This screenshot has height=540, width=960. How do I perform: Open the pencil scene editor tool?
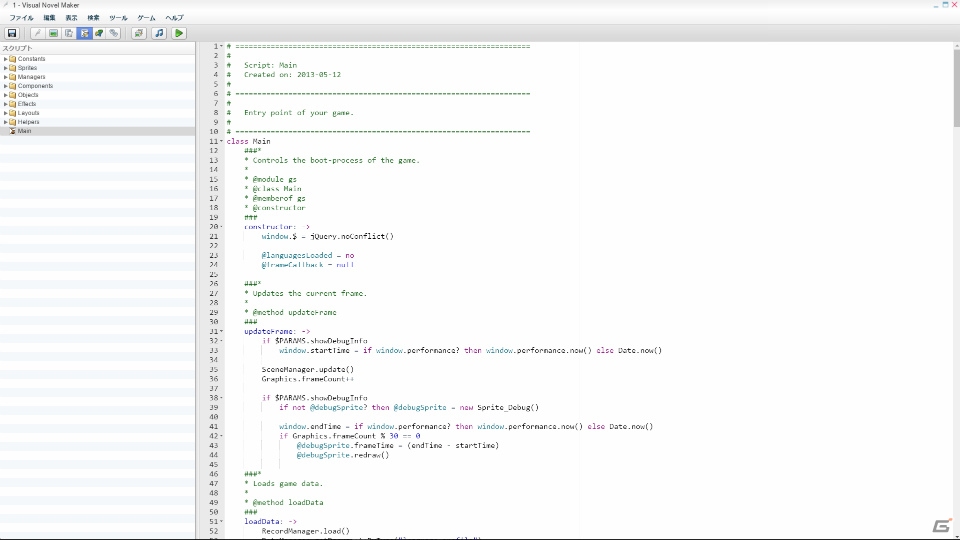coord(37,33)
